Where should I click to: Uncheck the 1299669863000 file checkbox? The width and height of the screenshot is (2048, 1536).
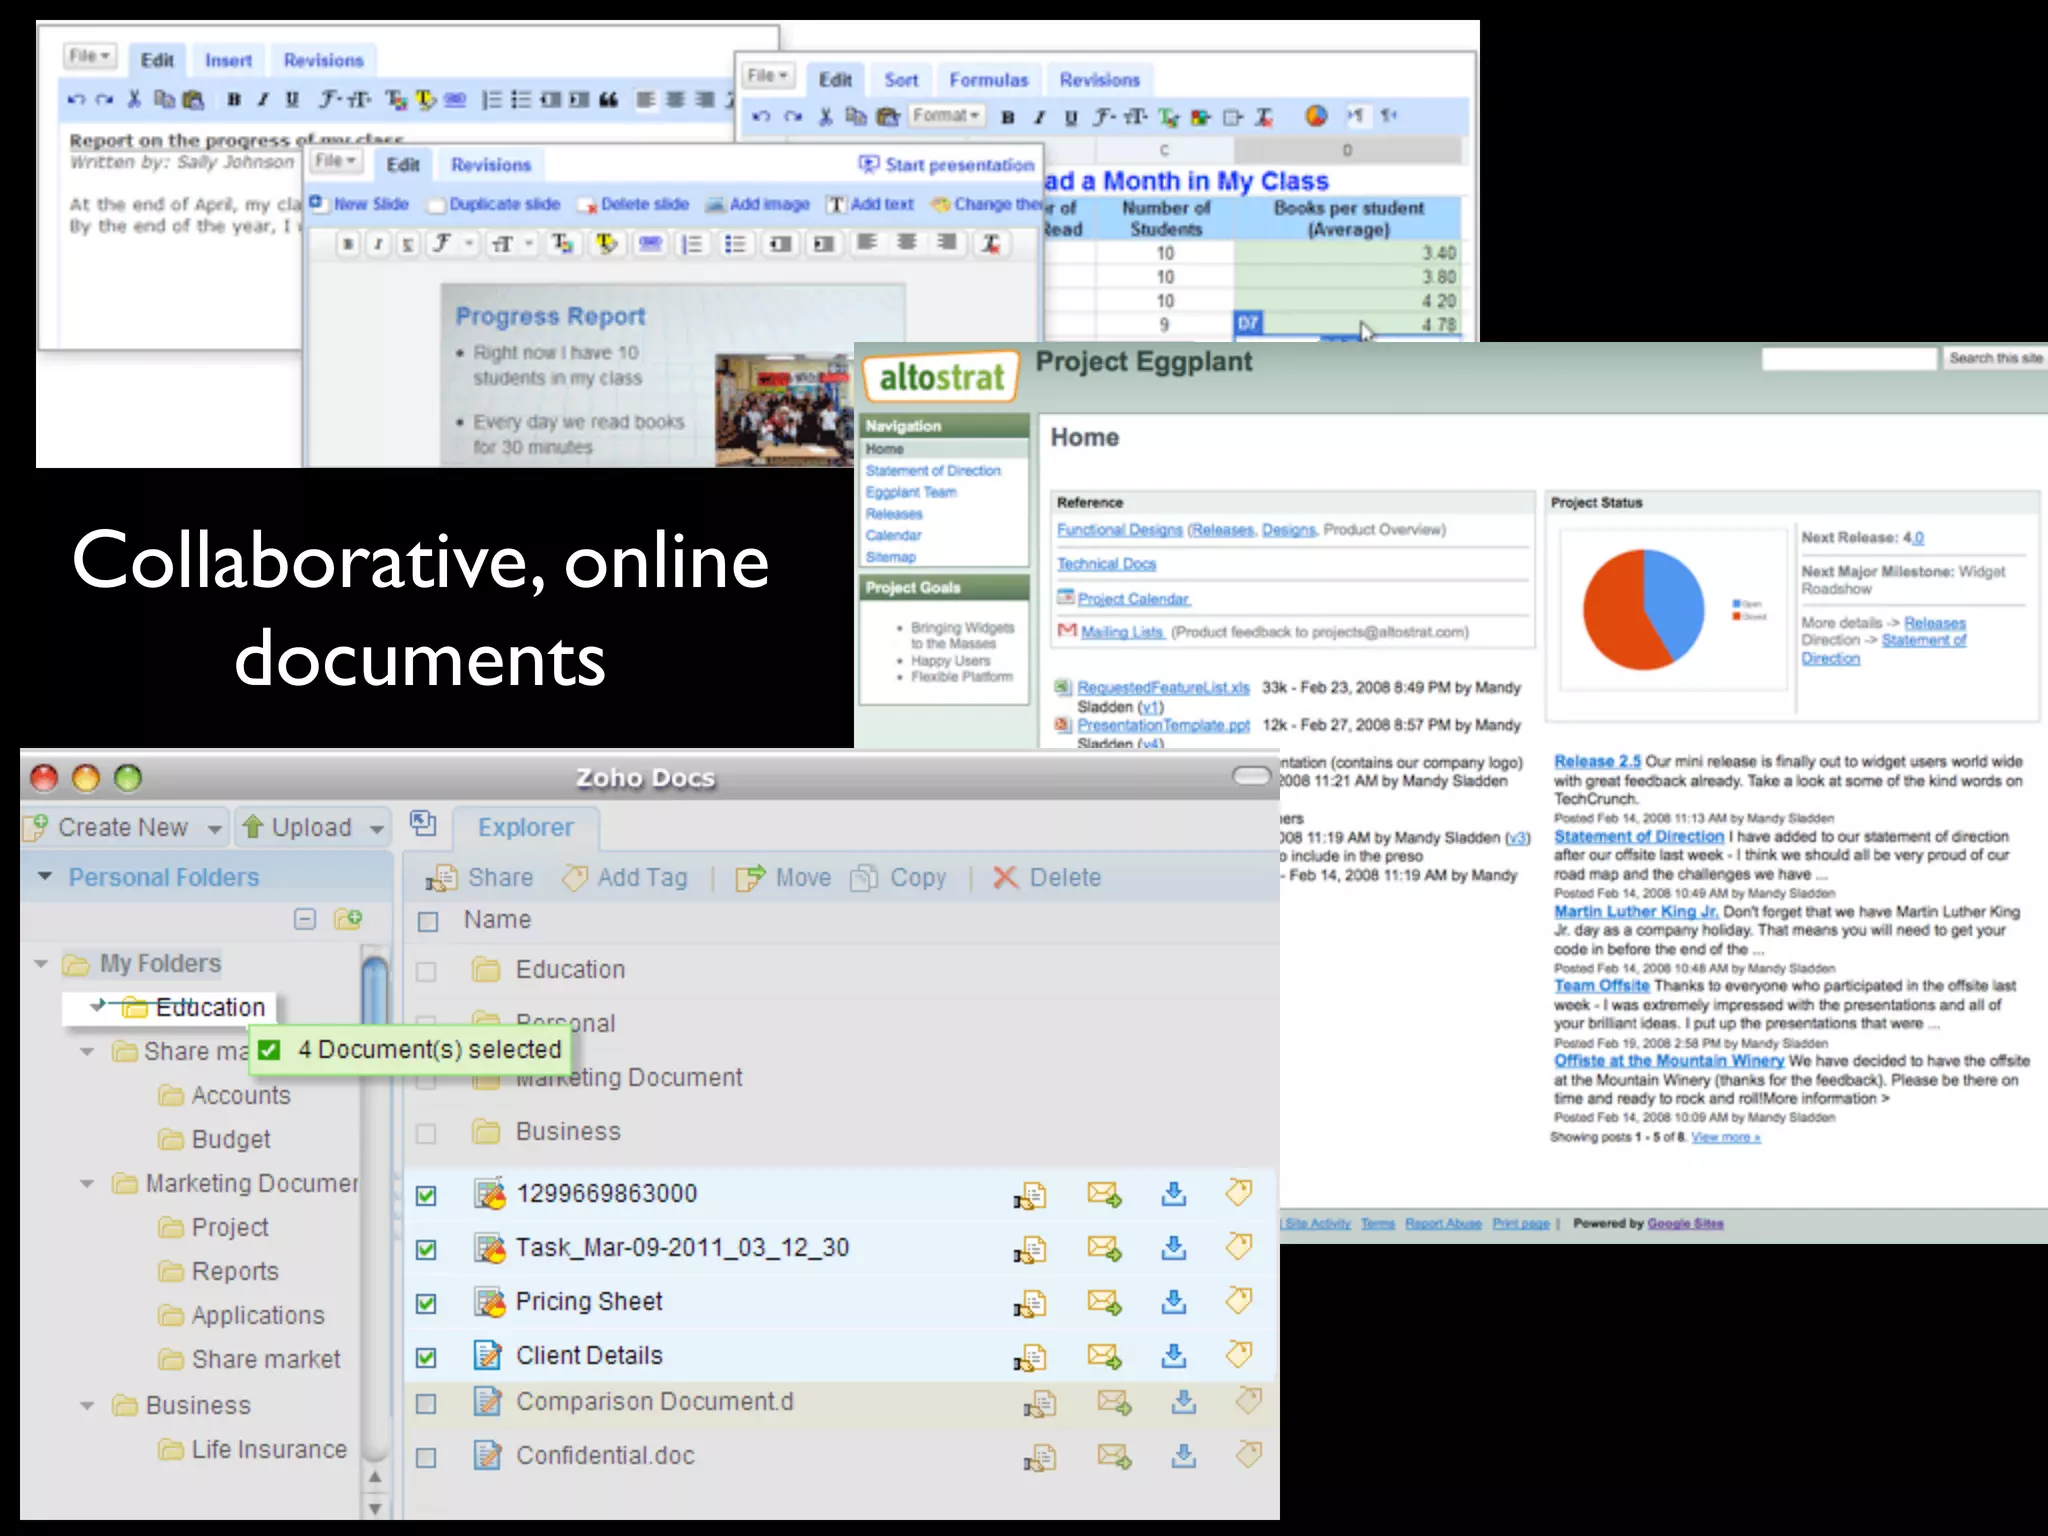click(426, 1196)
